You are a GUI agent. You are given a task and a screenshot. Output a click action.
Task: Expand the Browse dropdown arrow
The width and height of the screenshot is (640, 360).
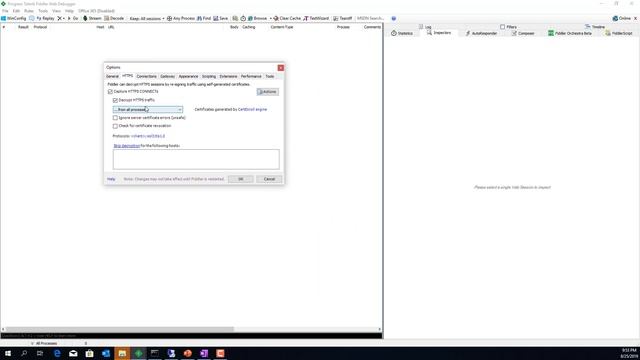270,18
